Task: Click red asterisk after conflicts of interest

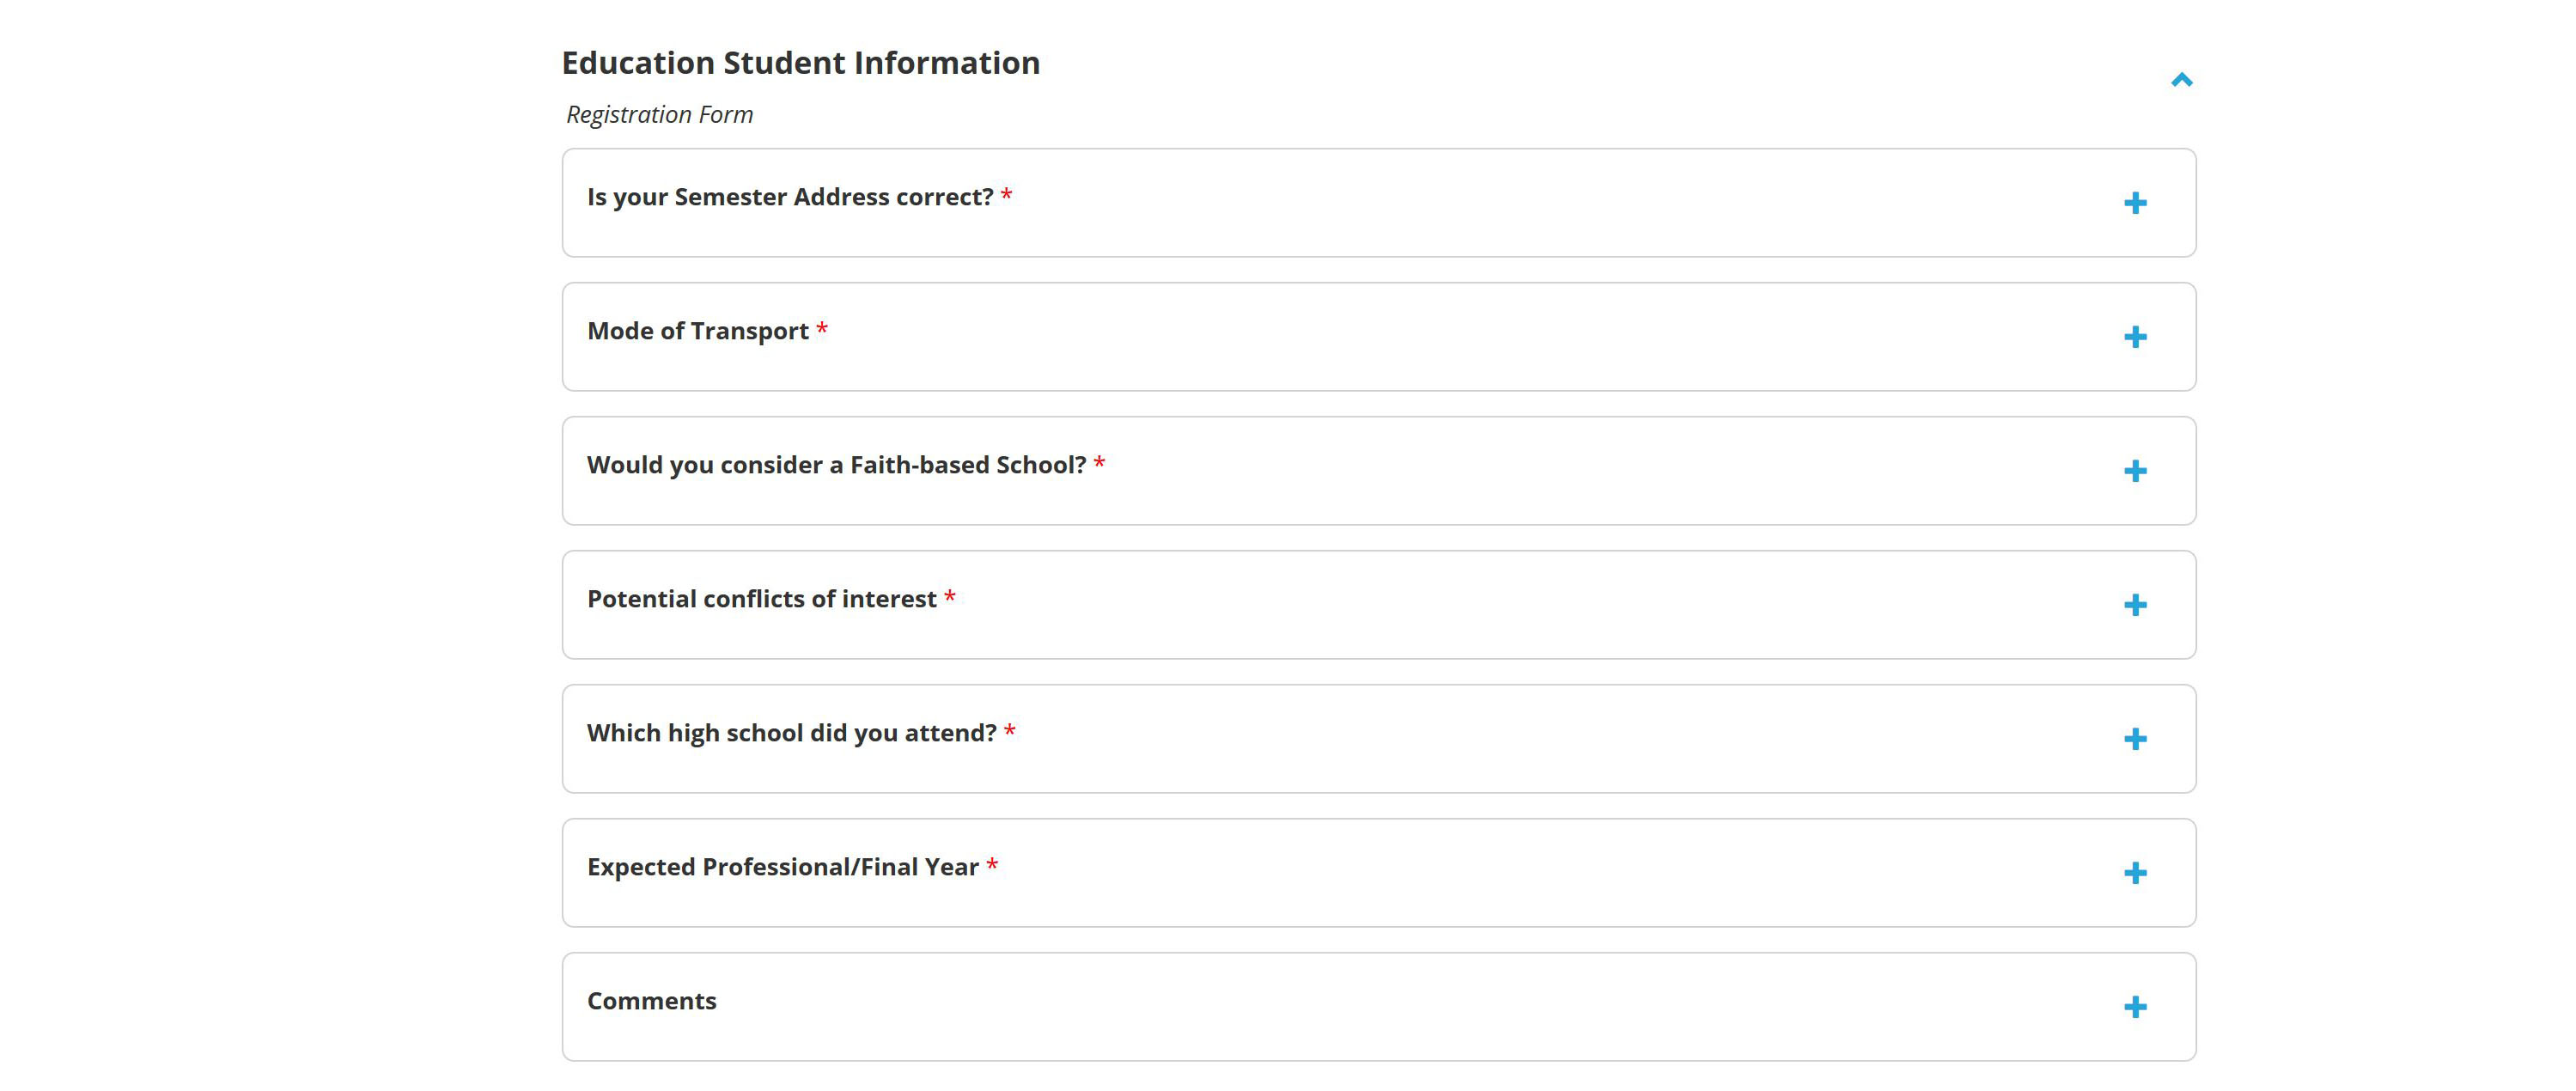Action: [x=950, y=597]
